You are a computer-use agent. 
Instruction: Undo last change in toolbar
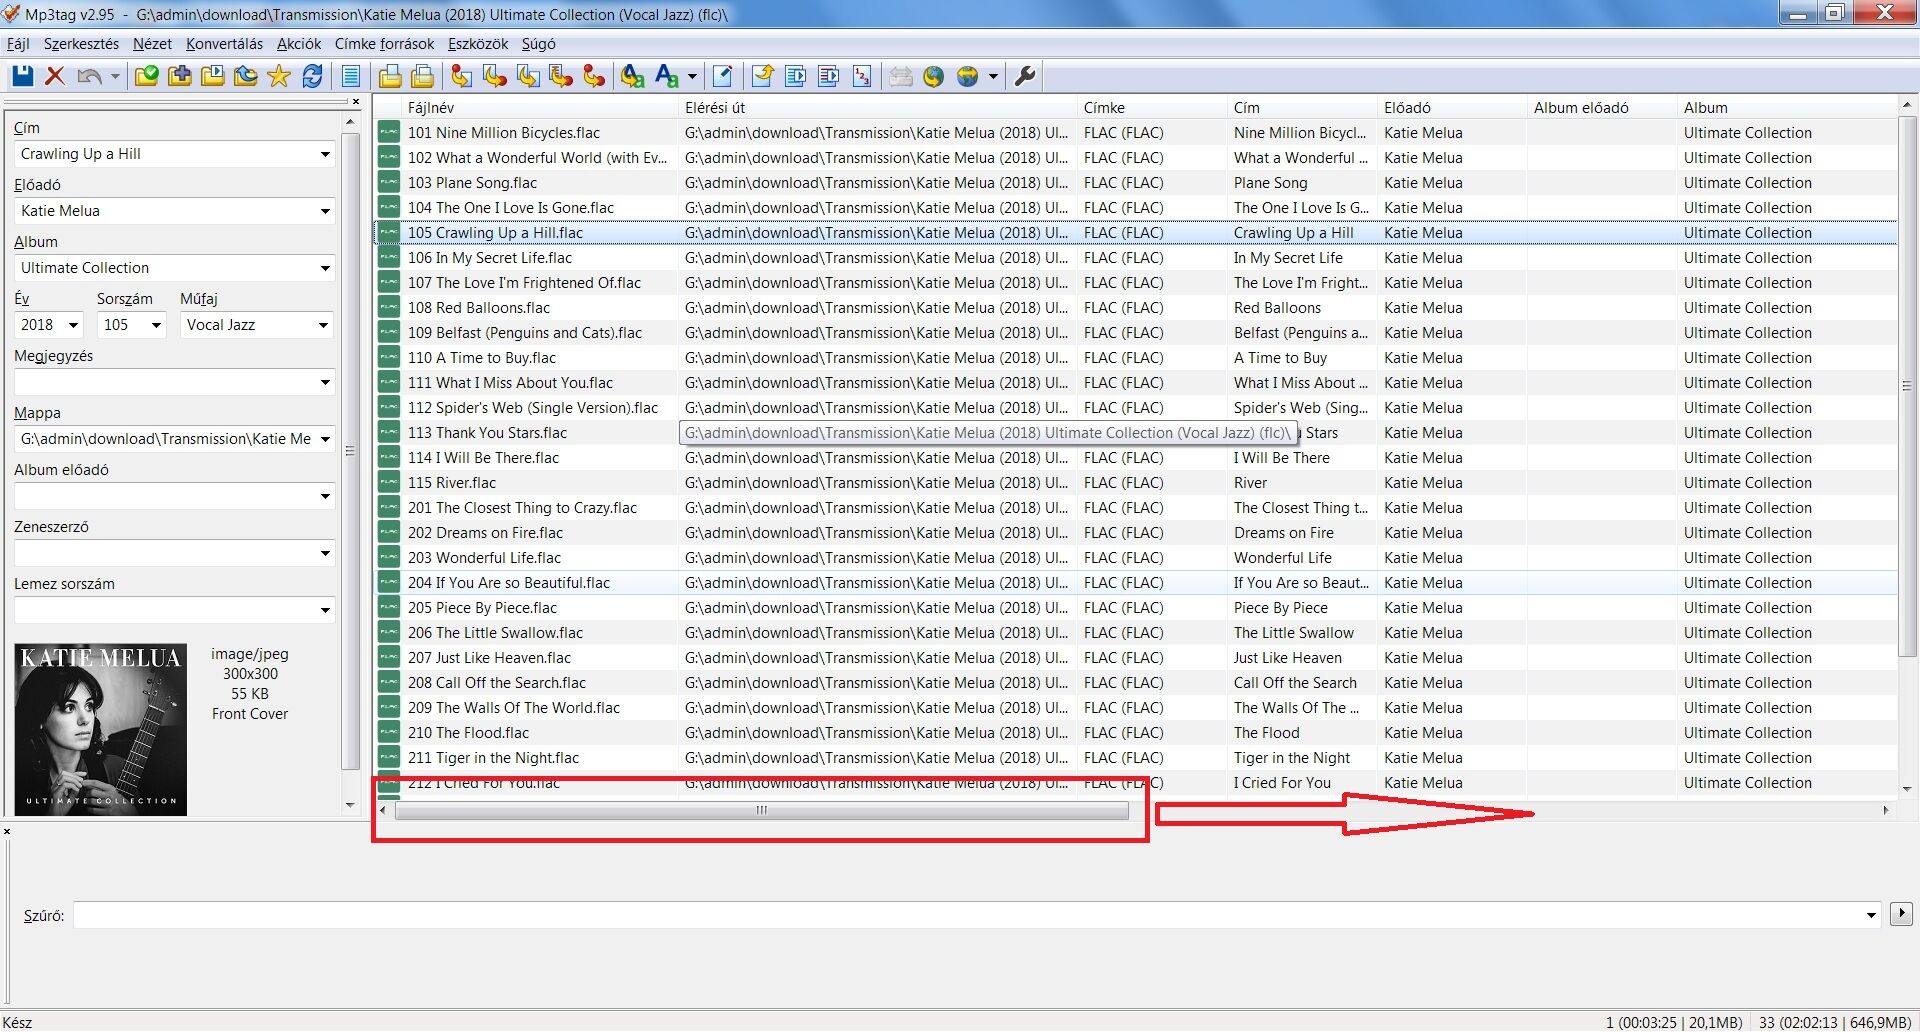pyautogui.click(x=89, y=76)
